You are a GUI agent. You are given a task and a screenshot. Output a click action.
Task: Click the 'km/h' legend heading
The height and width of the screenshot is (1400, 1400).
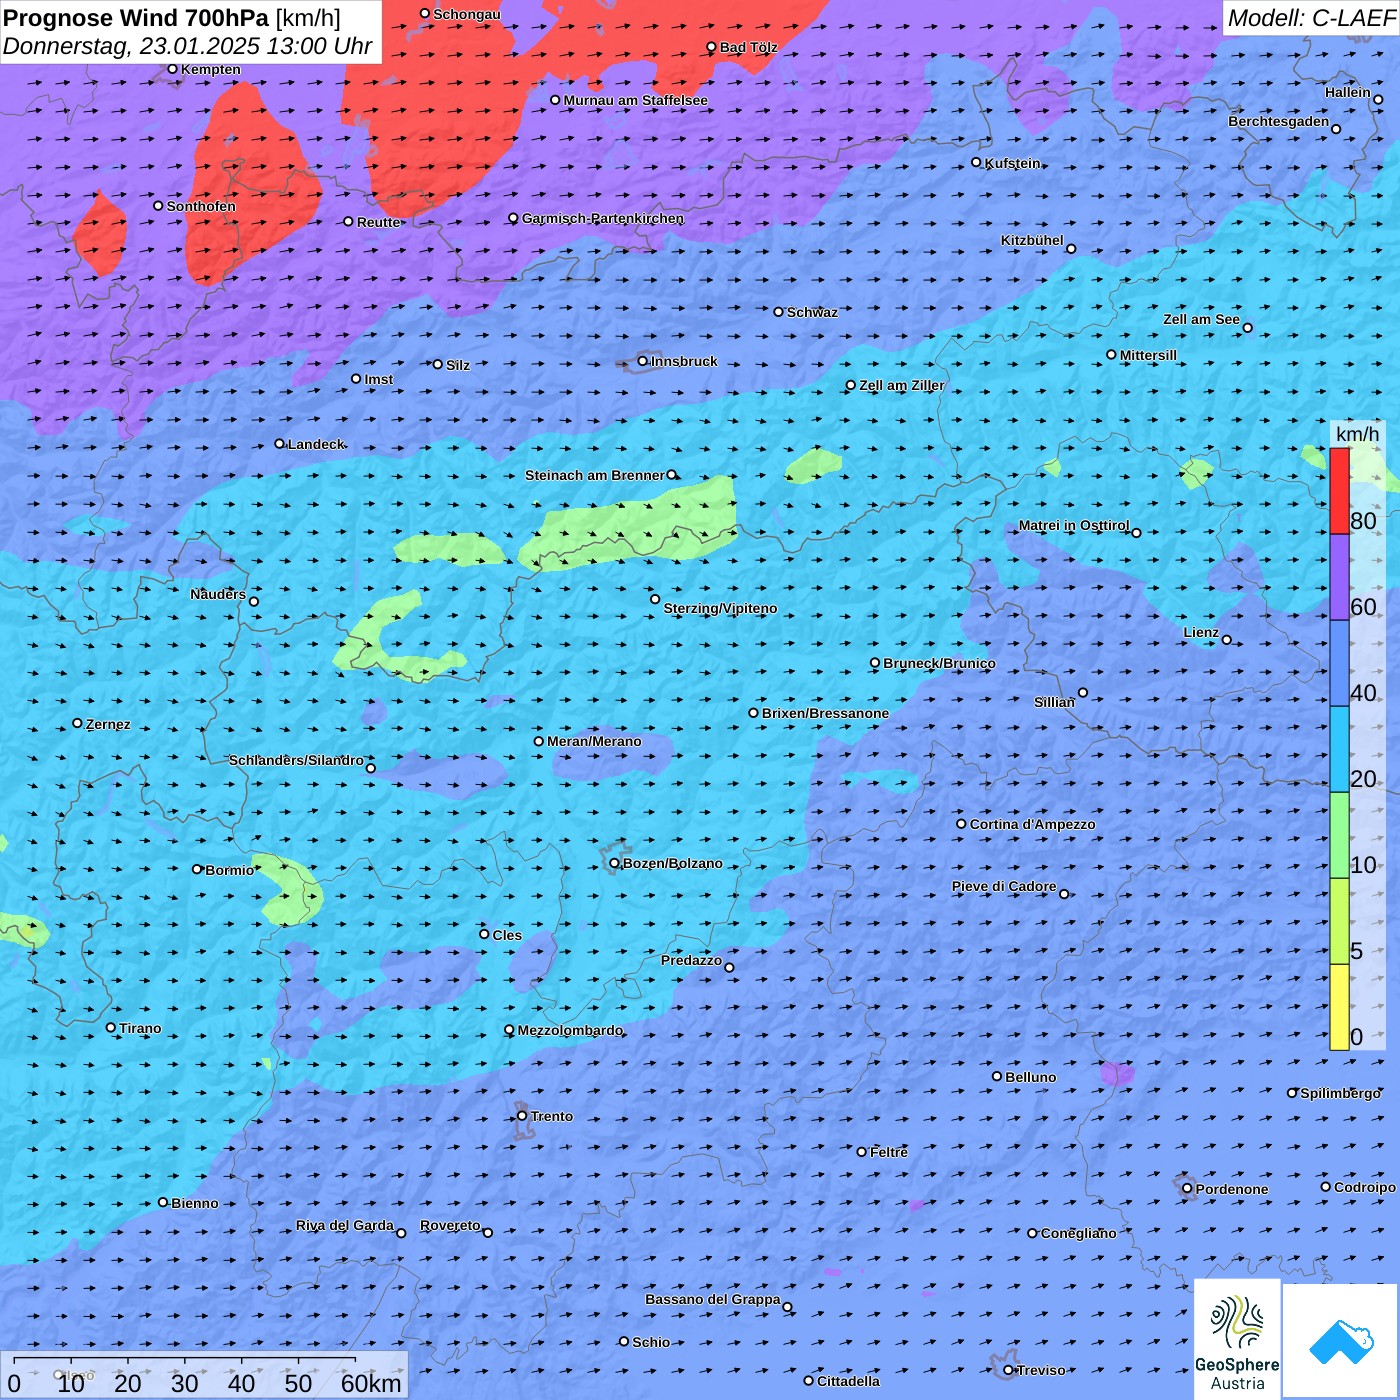pyautogui.click(x=1357, y=434)
